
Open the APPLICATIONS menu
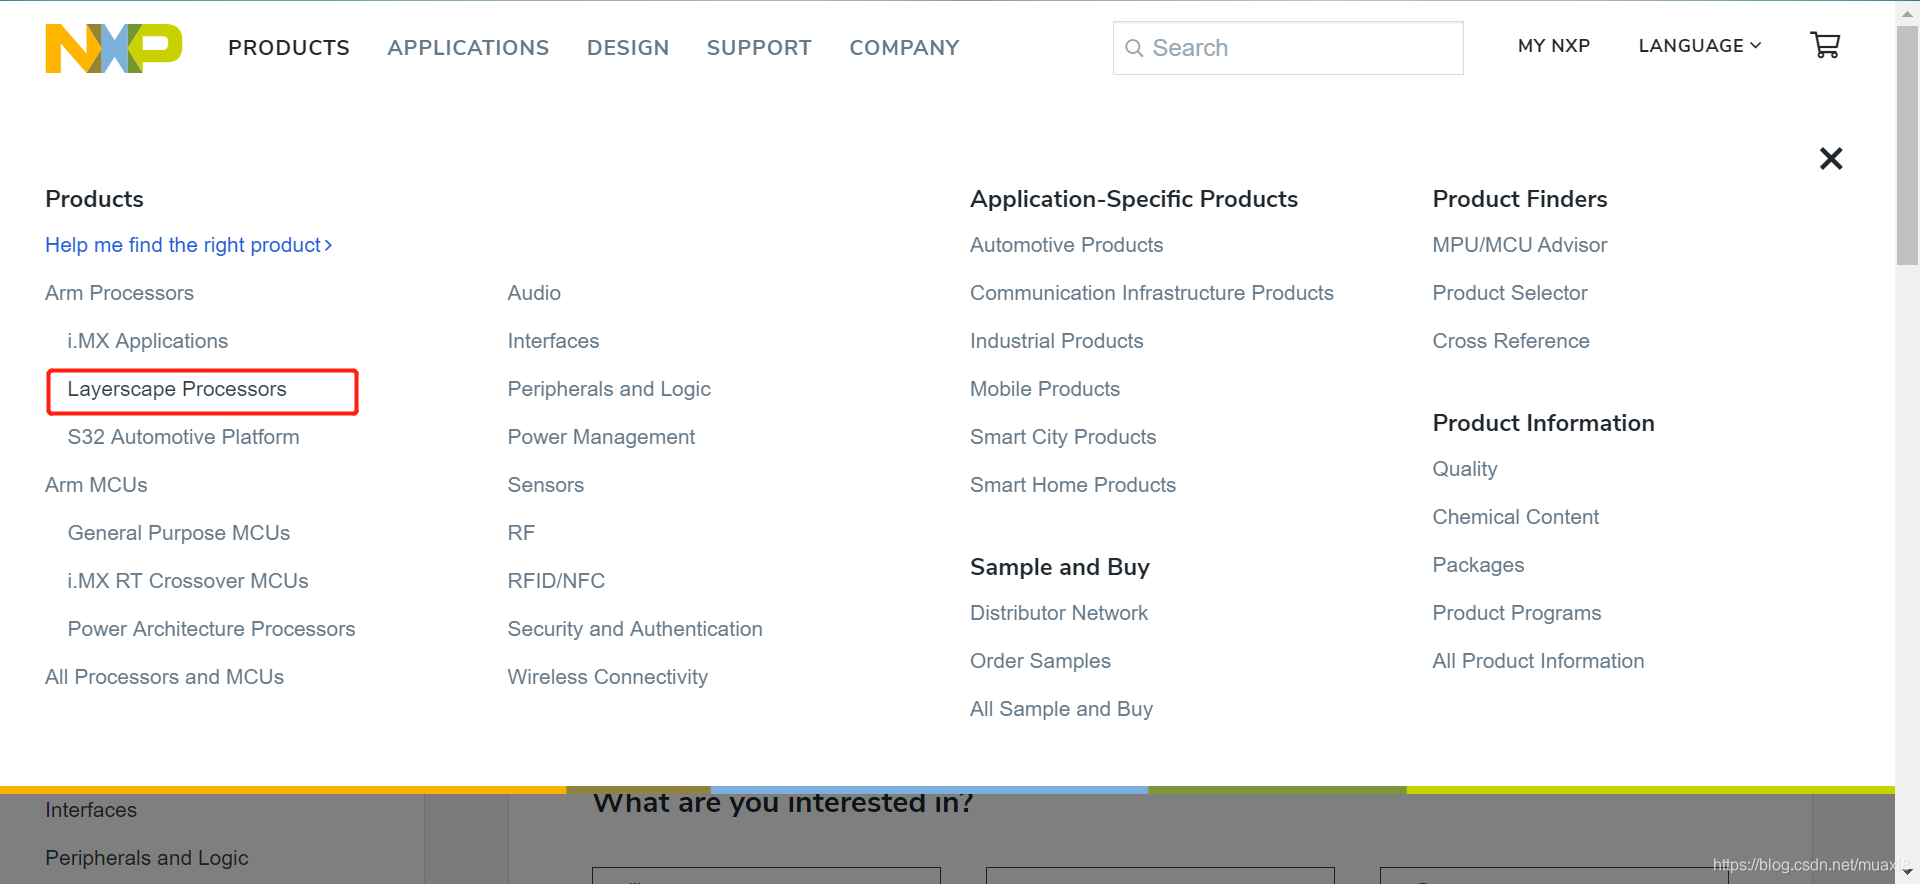pyautogui.click(x=468, y=48)
